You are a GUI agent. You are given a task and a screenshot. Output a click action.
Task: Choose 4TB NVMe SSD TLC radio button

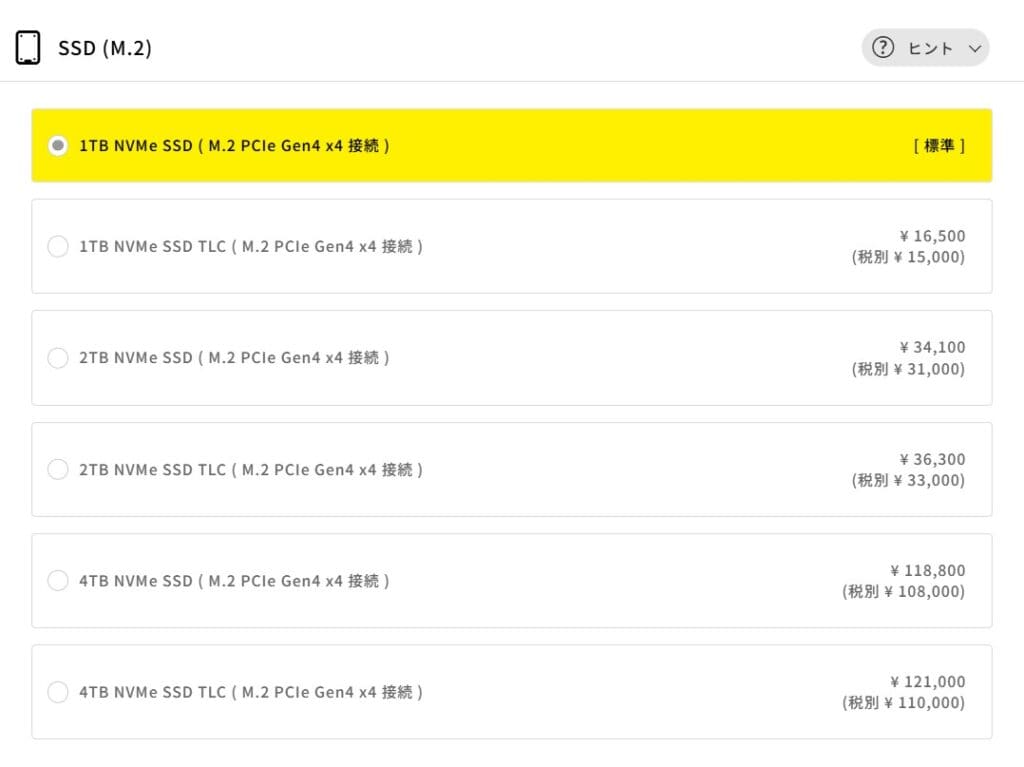point(58,692)
